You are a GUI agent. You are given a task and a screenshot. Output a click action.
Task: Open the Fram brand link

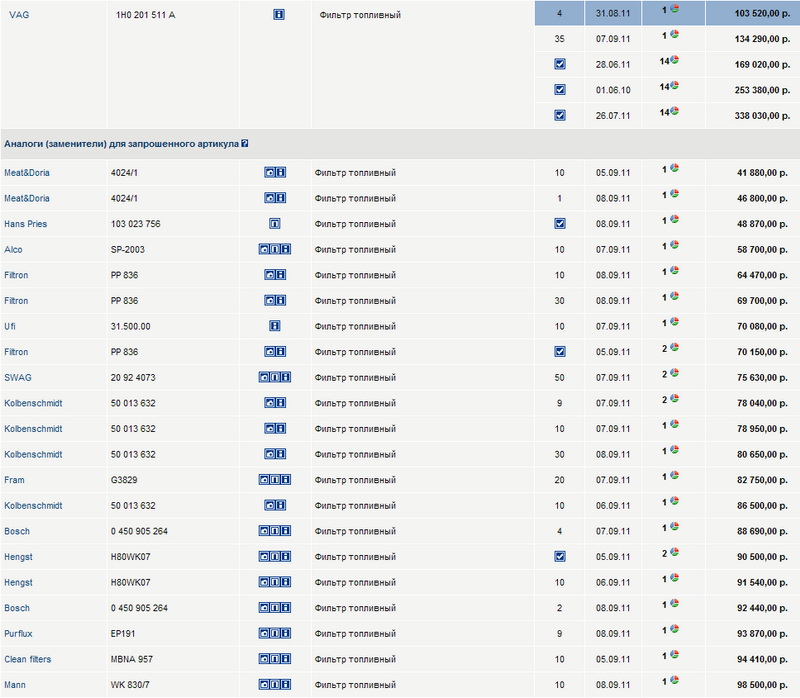(x=14, y=480)
